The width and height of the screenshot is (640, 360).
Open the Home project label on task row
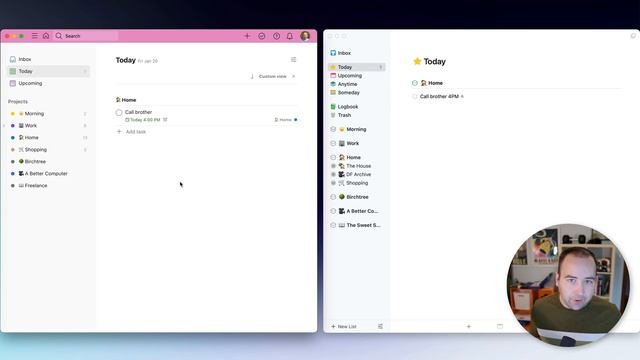[x=285, y=120]
